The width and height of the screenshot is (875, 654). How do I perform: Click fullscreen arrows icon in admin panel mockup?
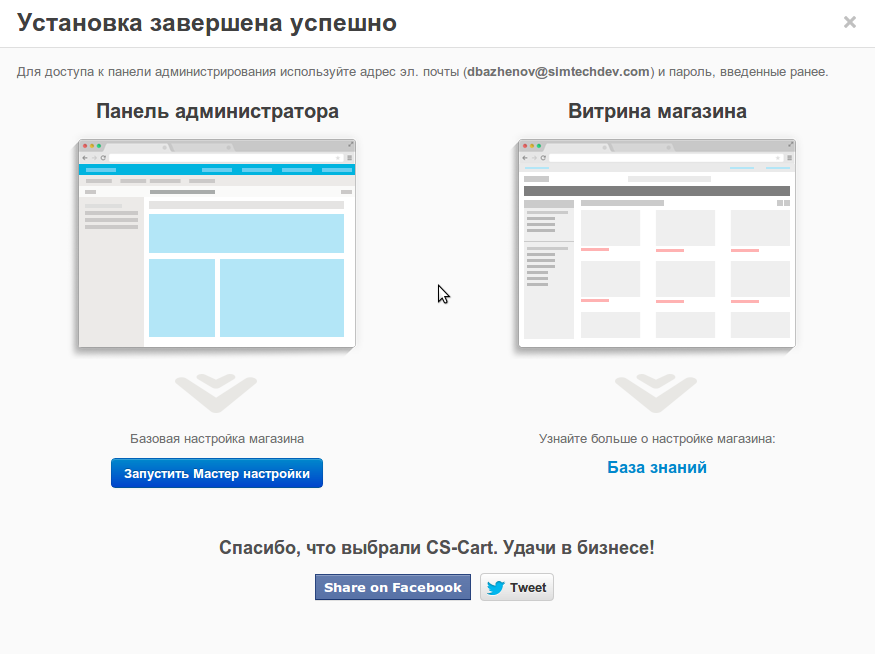pos(350,145)
